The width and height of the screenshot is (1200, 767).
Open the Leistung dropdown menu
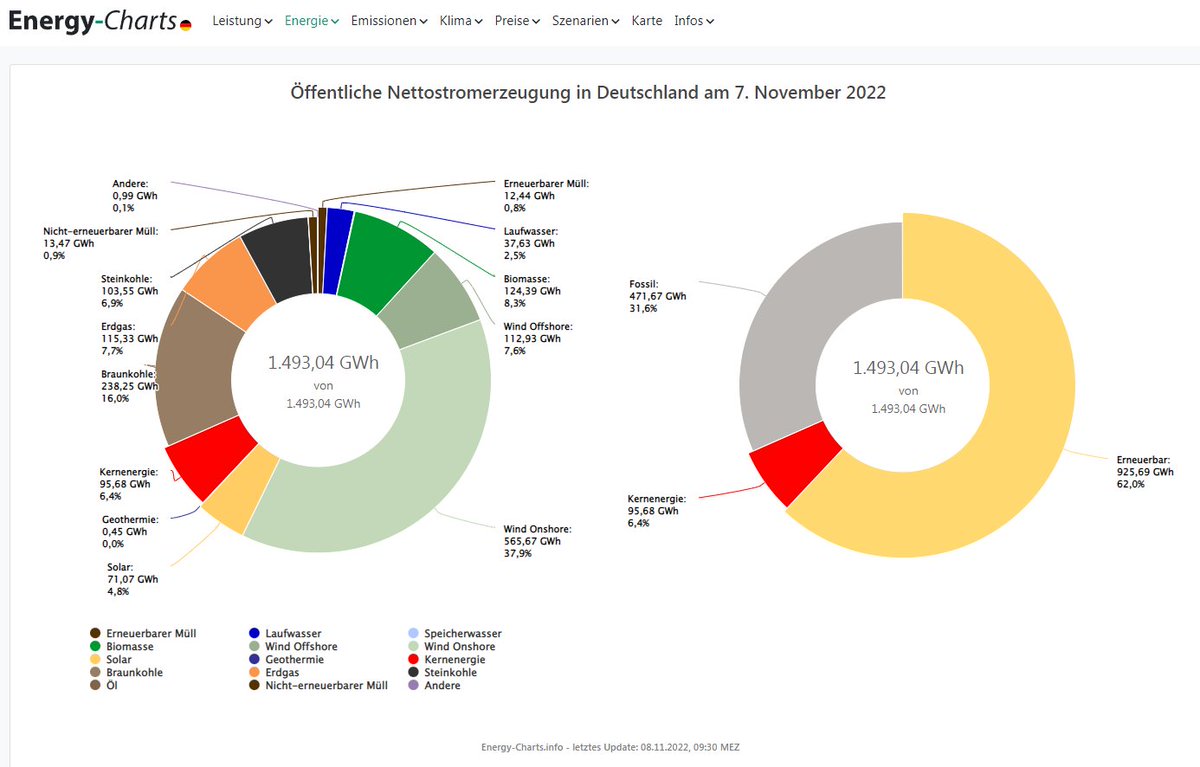pos(240,20)
